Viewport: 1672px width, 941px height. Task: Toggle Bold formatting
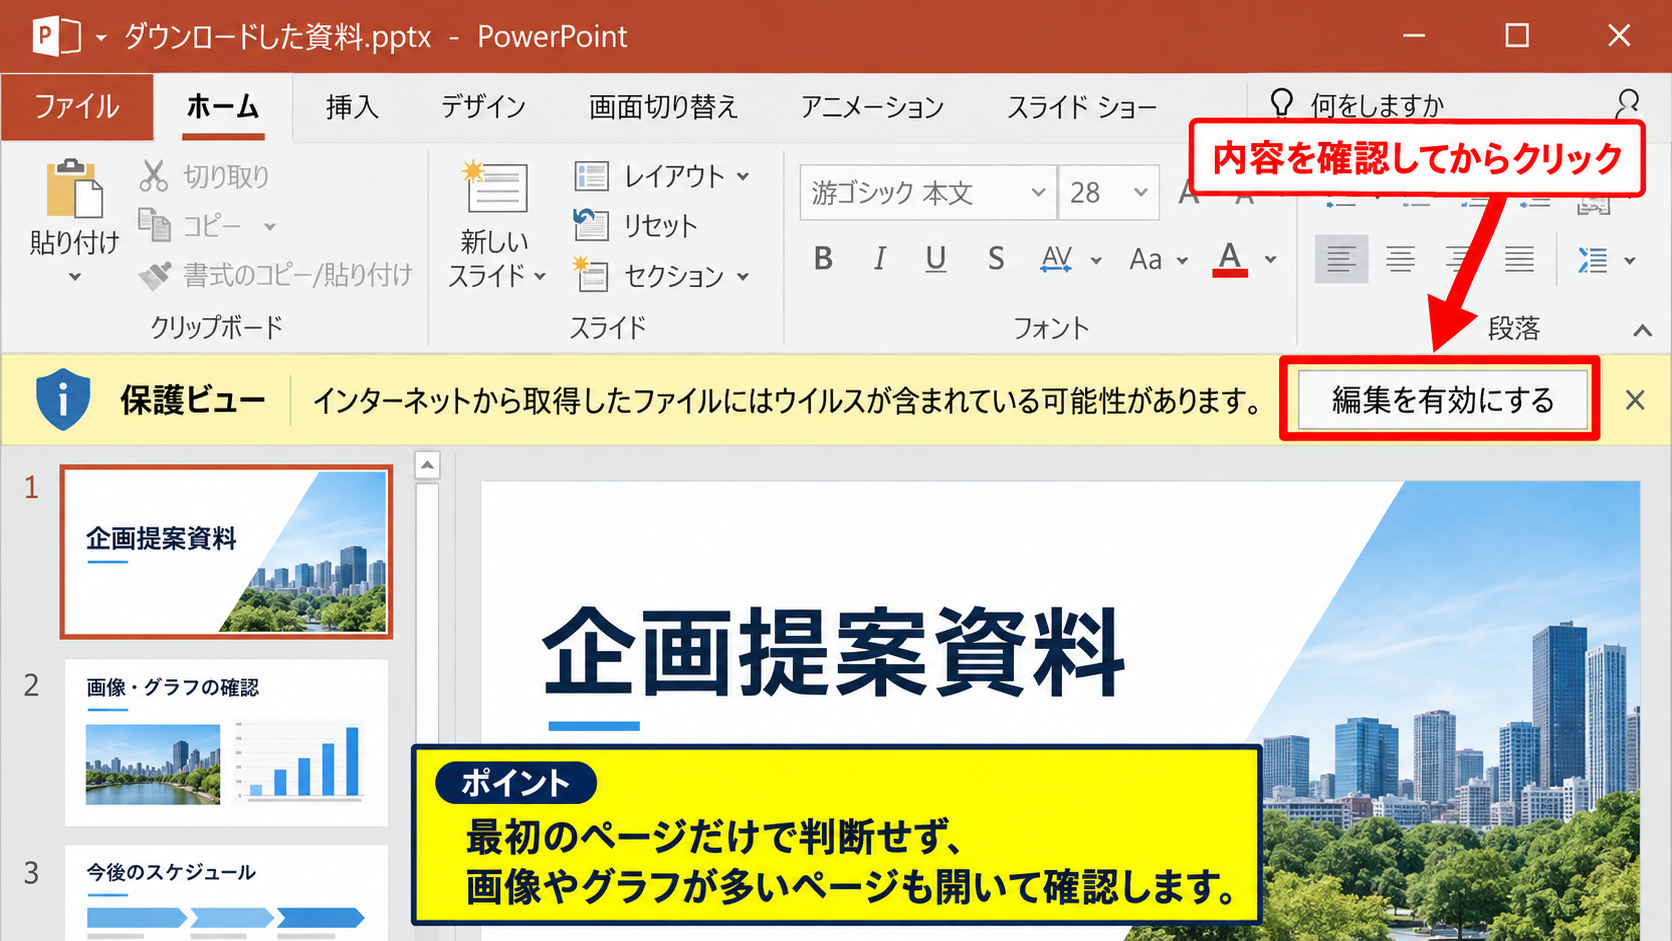coord(823,259)
